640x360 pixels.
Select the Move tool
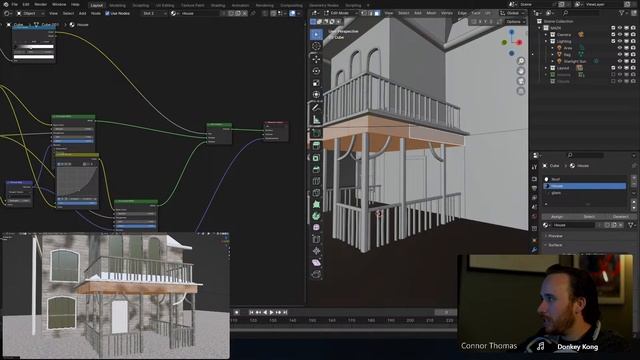pos(316,59)
